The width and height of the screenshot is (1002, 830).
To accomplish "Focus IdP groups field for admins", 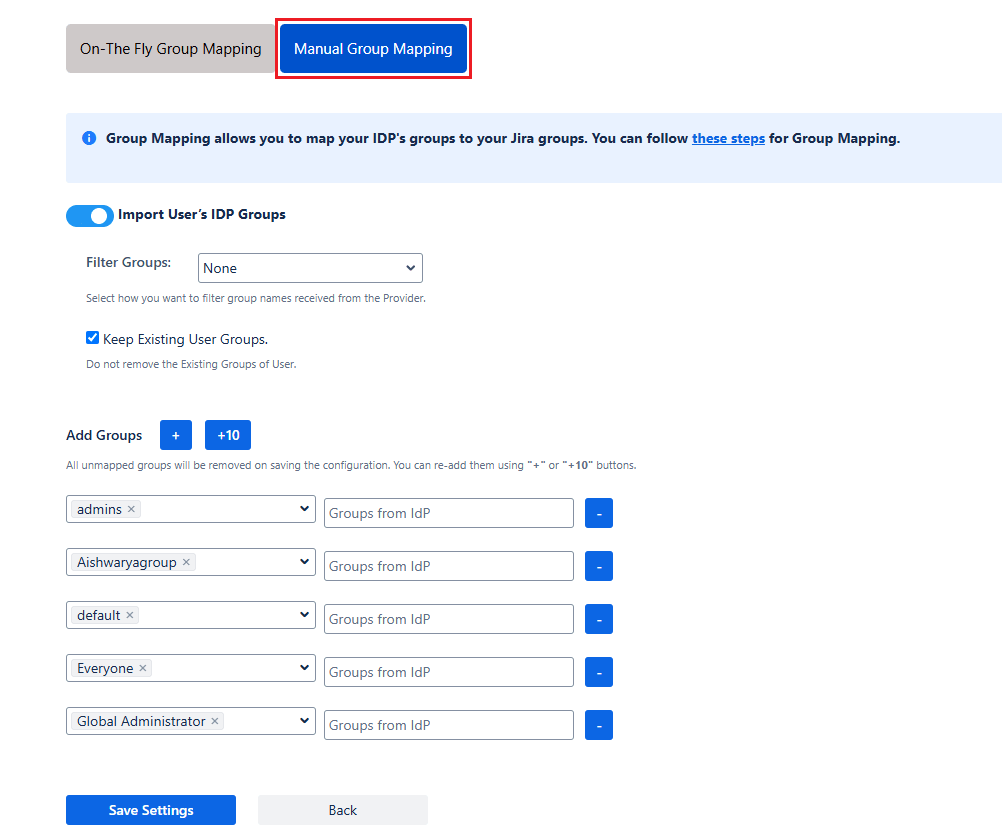I will (449, 513).
